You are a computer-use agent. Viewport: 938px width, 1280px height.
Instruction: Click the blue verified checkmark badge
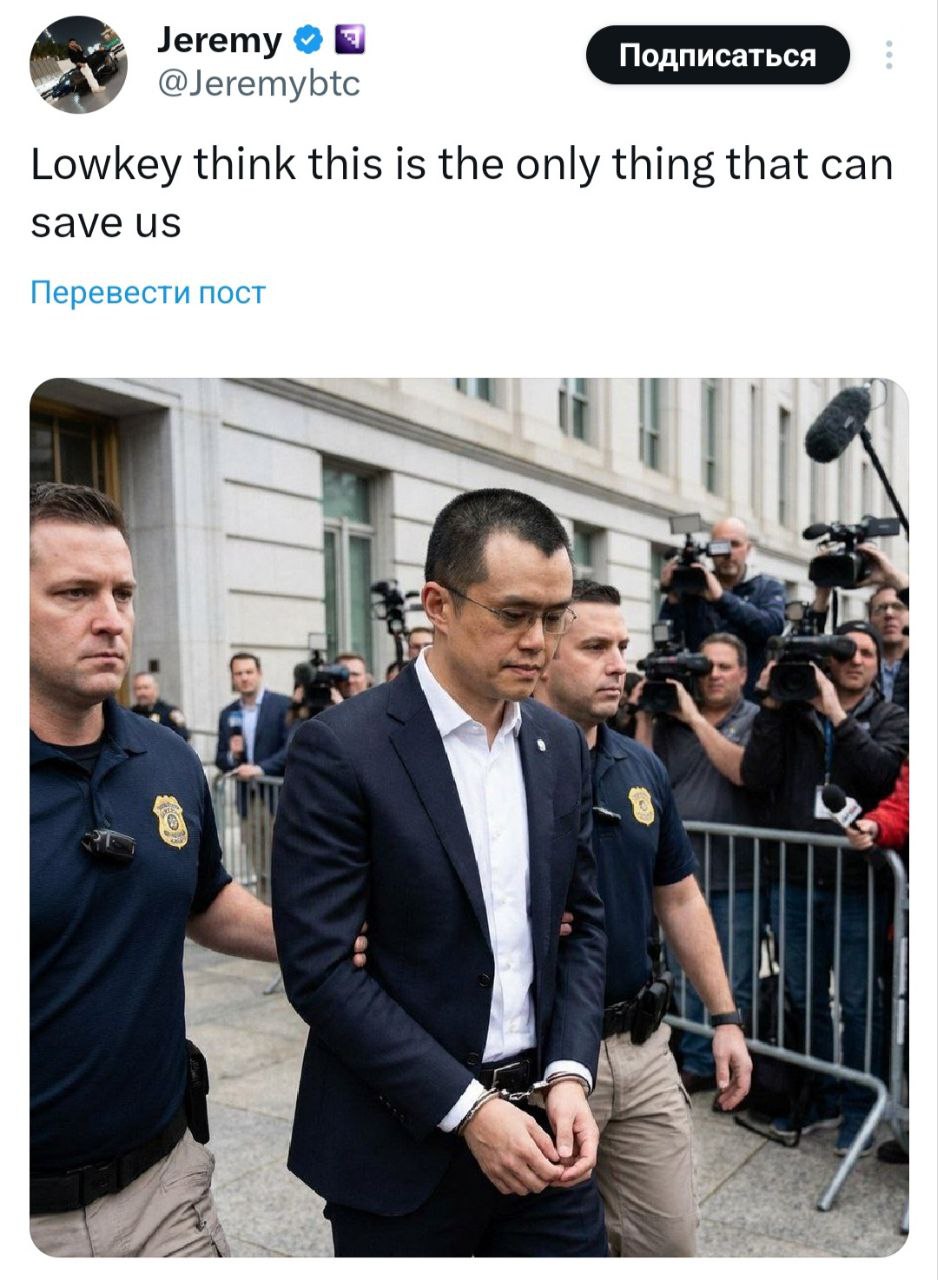point(309,41)
